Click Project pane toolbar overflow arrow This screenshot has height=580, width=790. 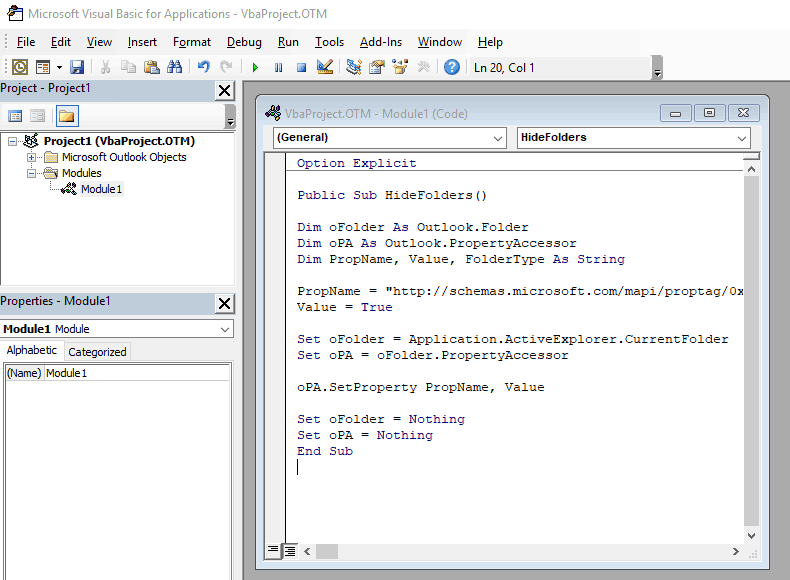[230, 116]
